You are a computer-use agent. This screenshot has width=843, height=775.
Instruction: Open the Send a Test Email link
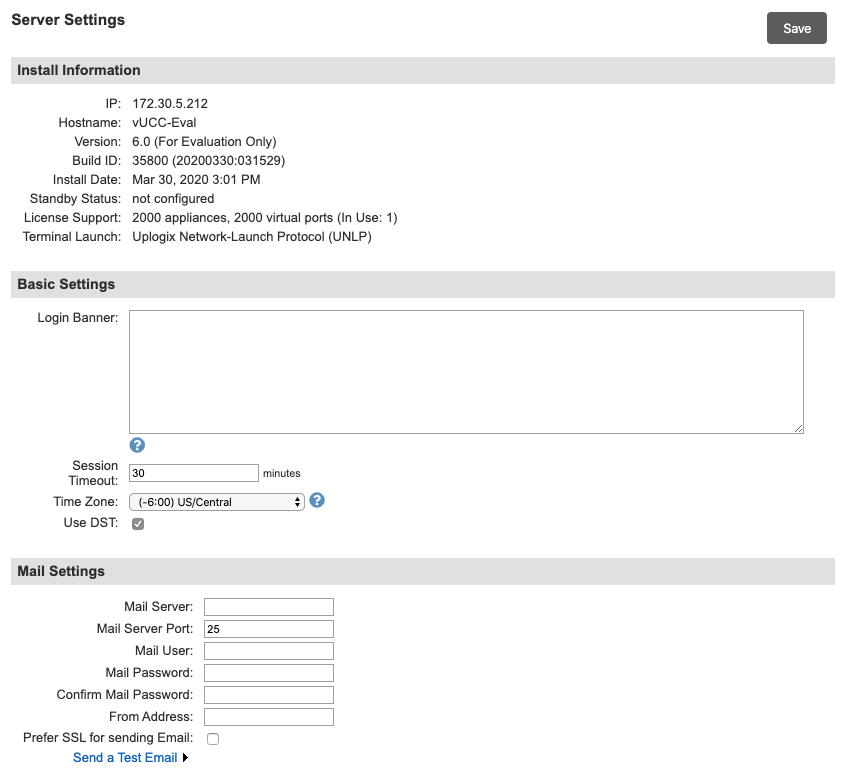[x=125, y=758]
